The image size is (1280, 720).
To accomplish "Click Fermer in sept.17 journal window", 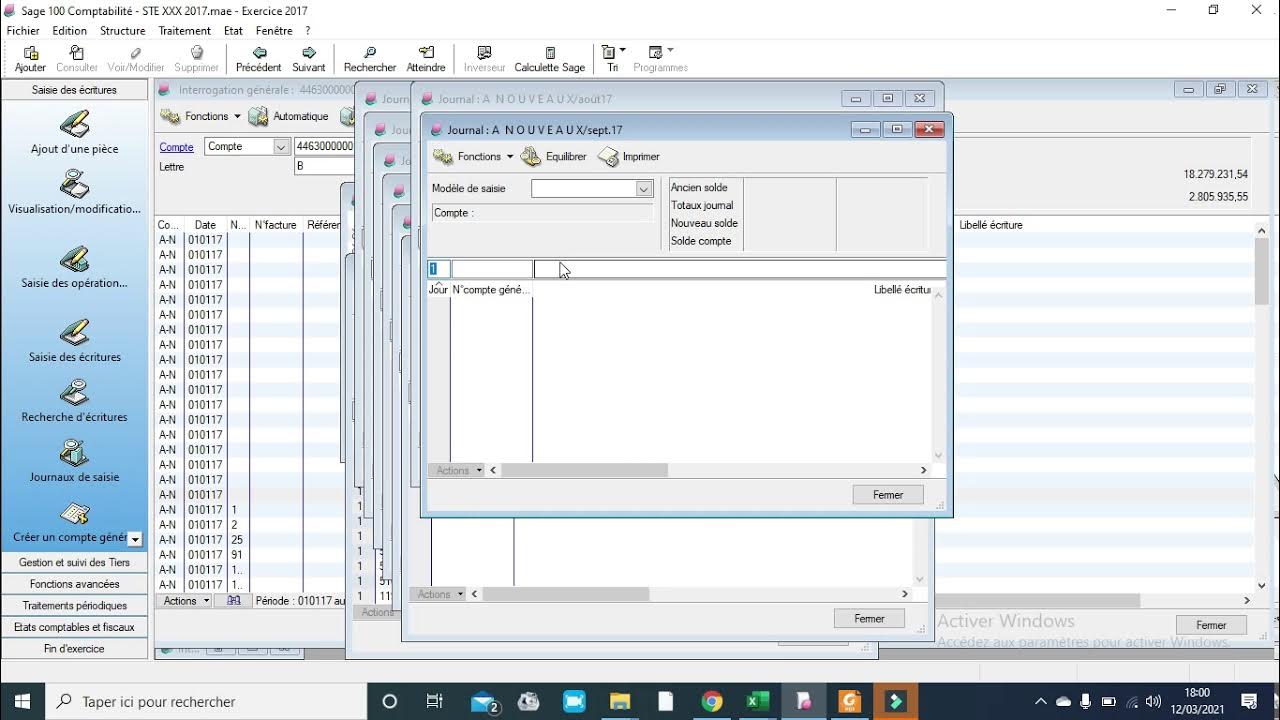I will (888, 495).
